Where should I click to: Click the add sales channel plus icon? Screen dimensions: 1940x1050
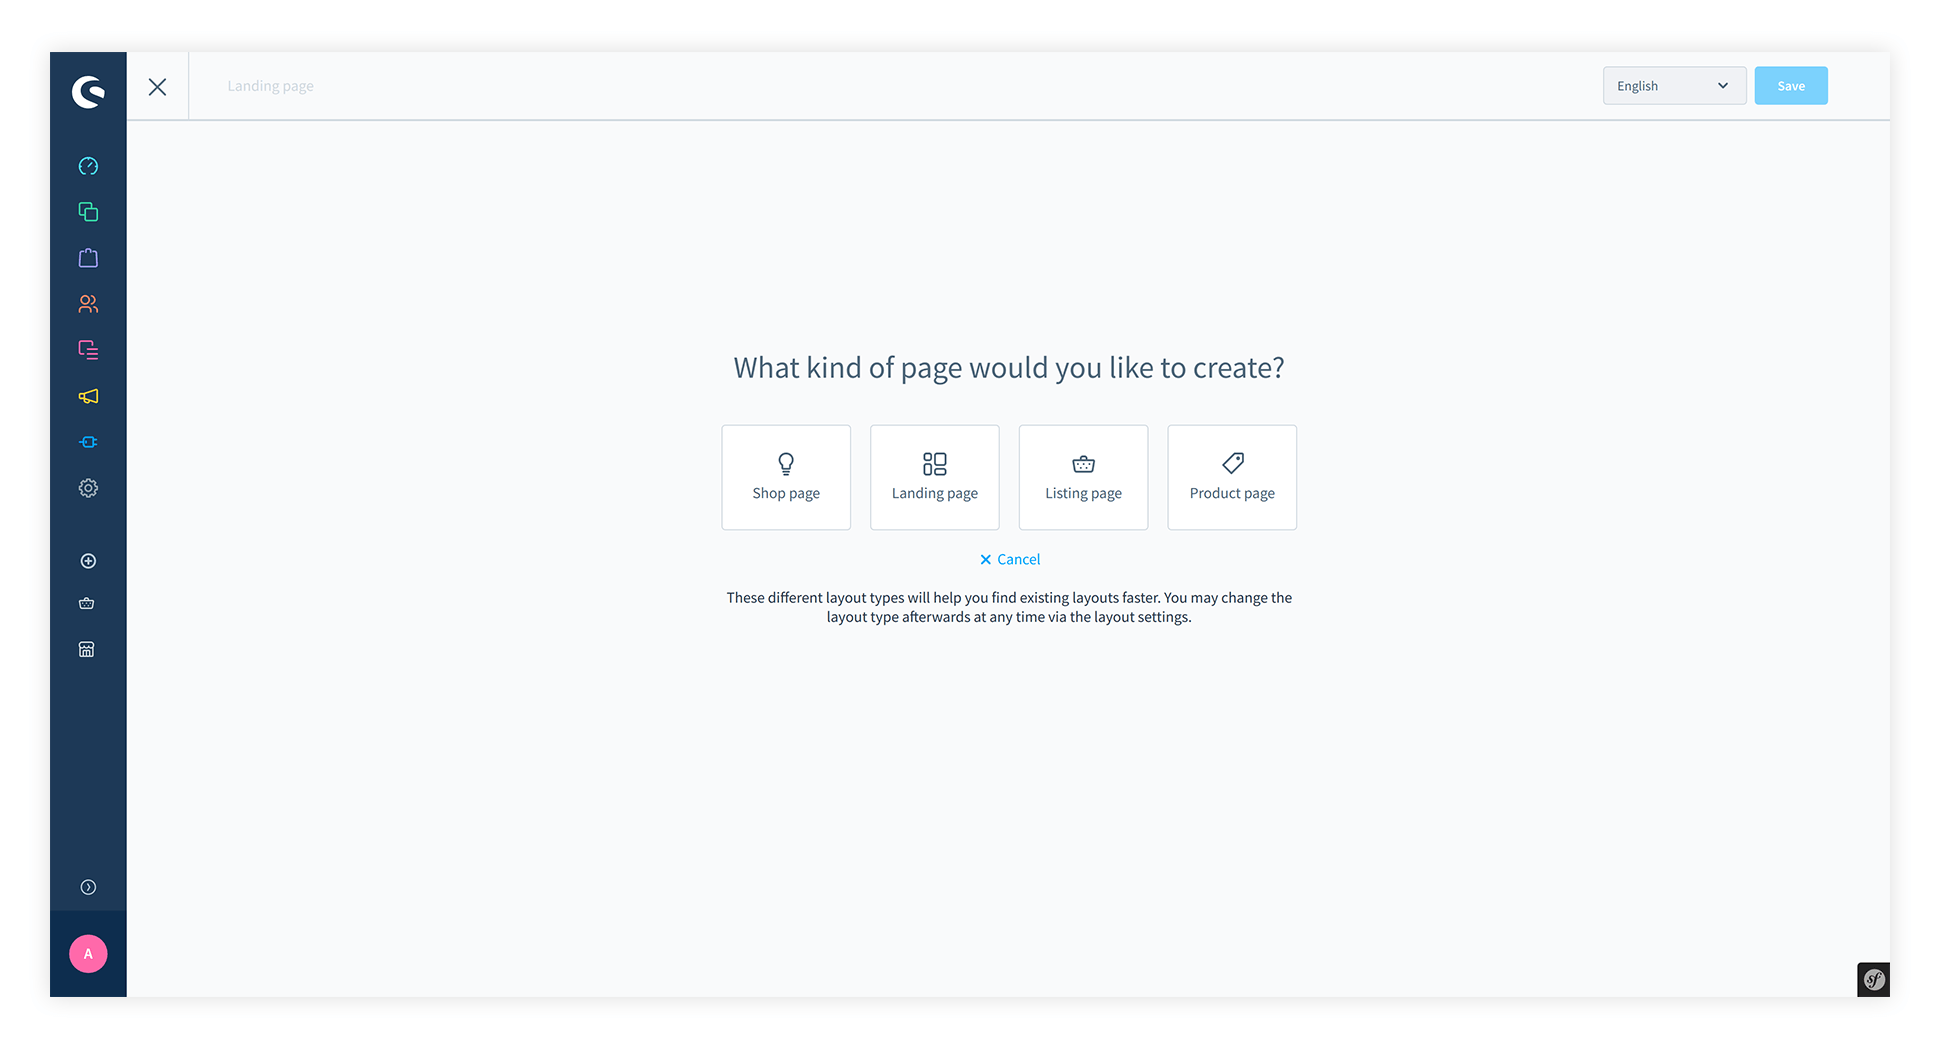[88, 561]
